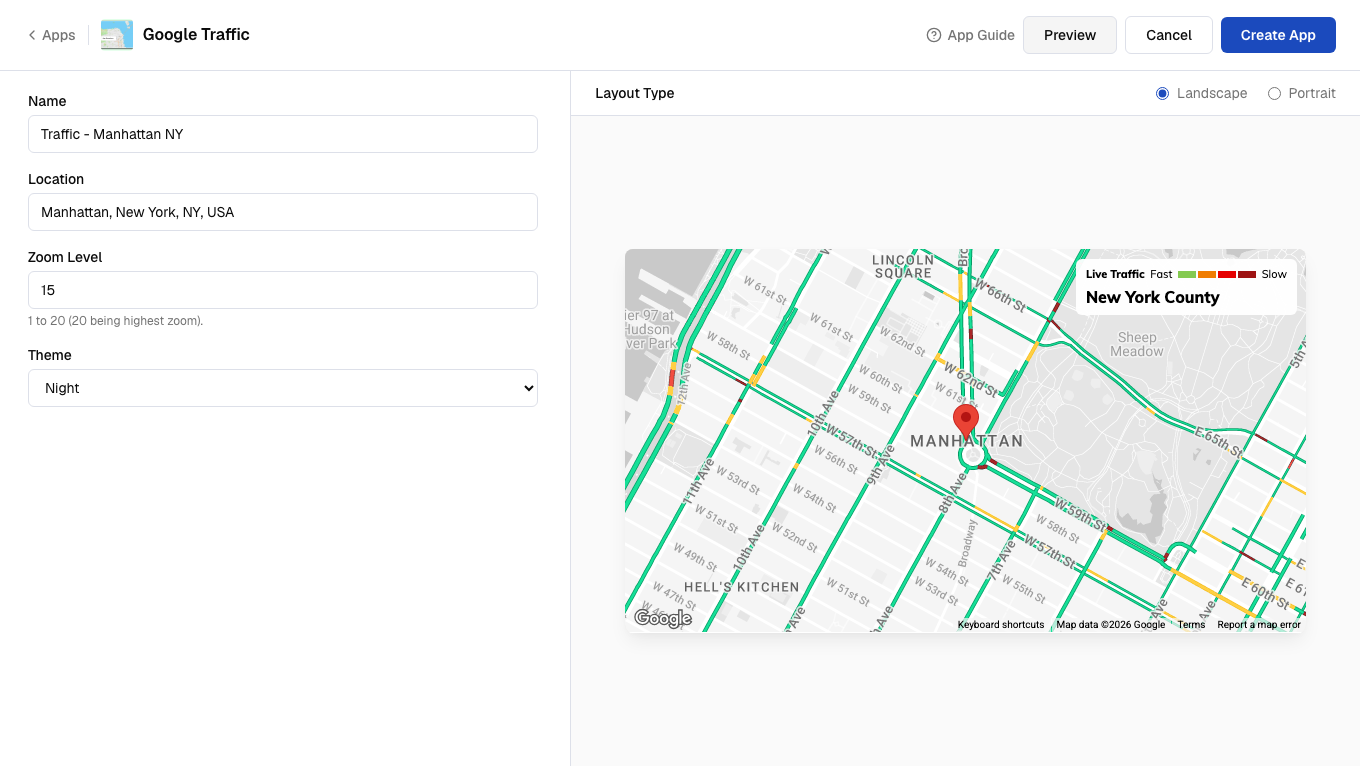Open the map Terms link
Screen dimensions: 1360x768
pyautogui.click(x=1191, y=625)
